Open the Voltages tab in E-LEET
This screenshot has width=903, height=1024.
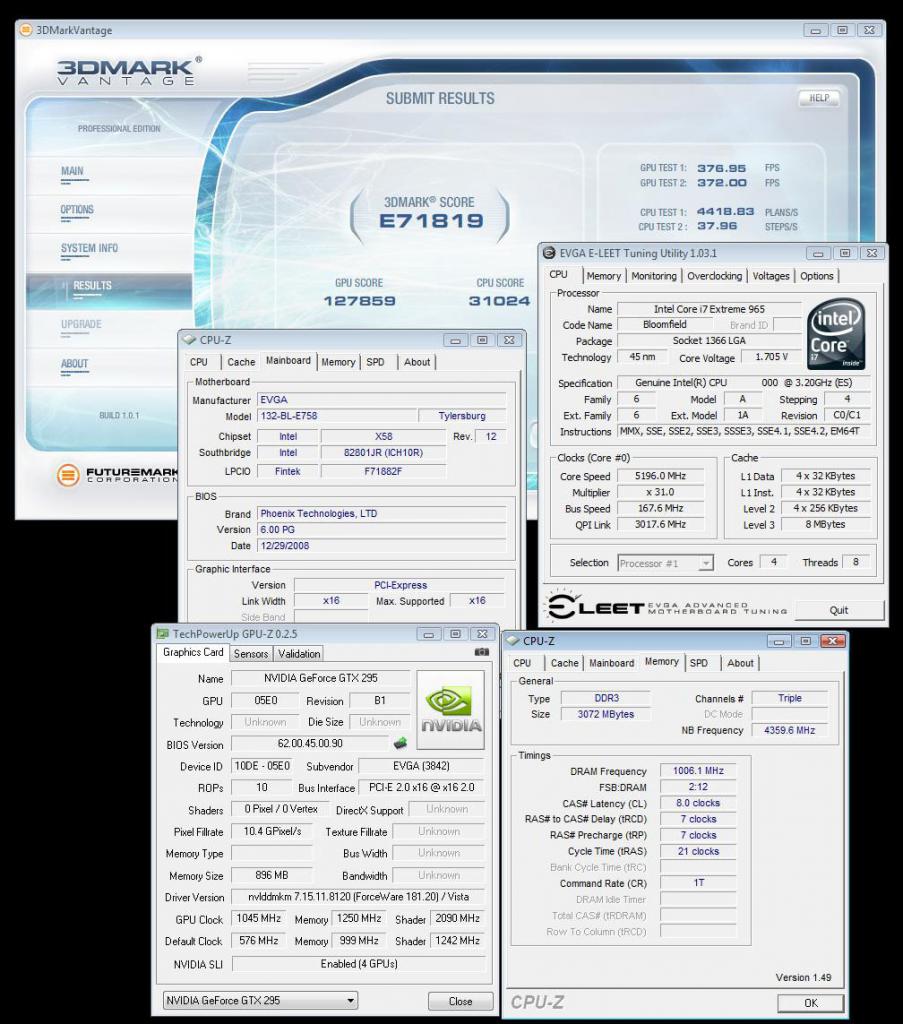coord(771,276)
